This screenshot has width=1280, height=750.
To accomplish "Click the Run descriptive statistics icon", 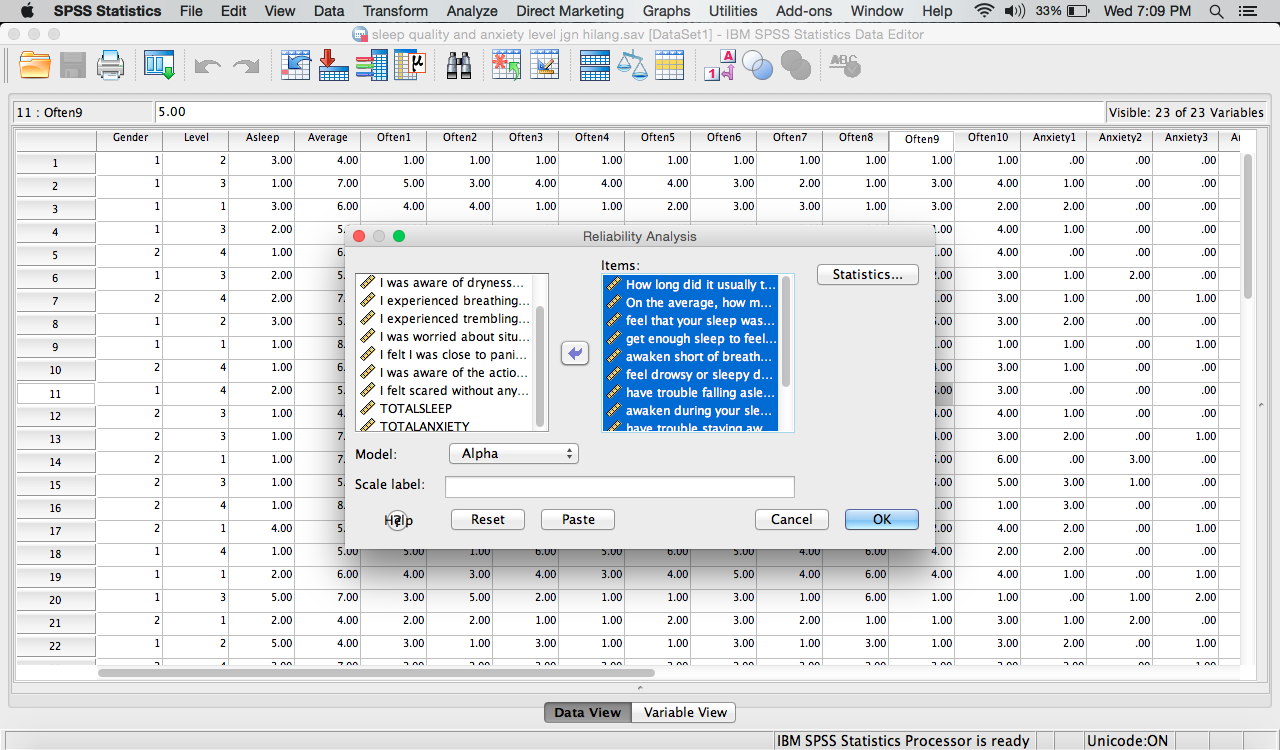I will [409, 66].
